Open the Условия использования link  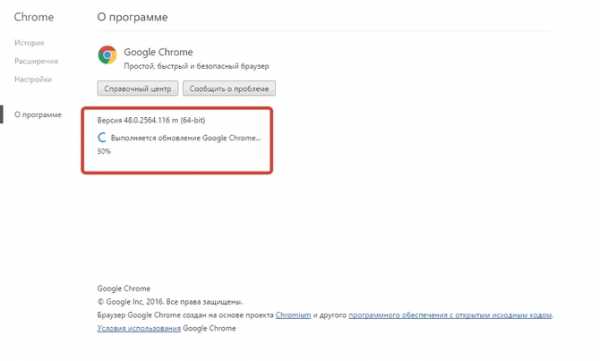[139, 328]
